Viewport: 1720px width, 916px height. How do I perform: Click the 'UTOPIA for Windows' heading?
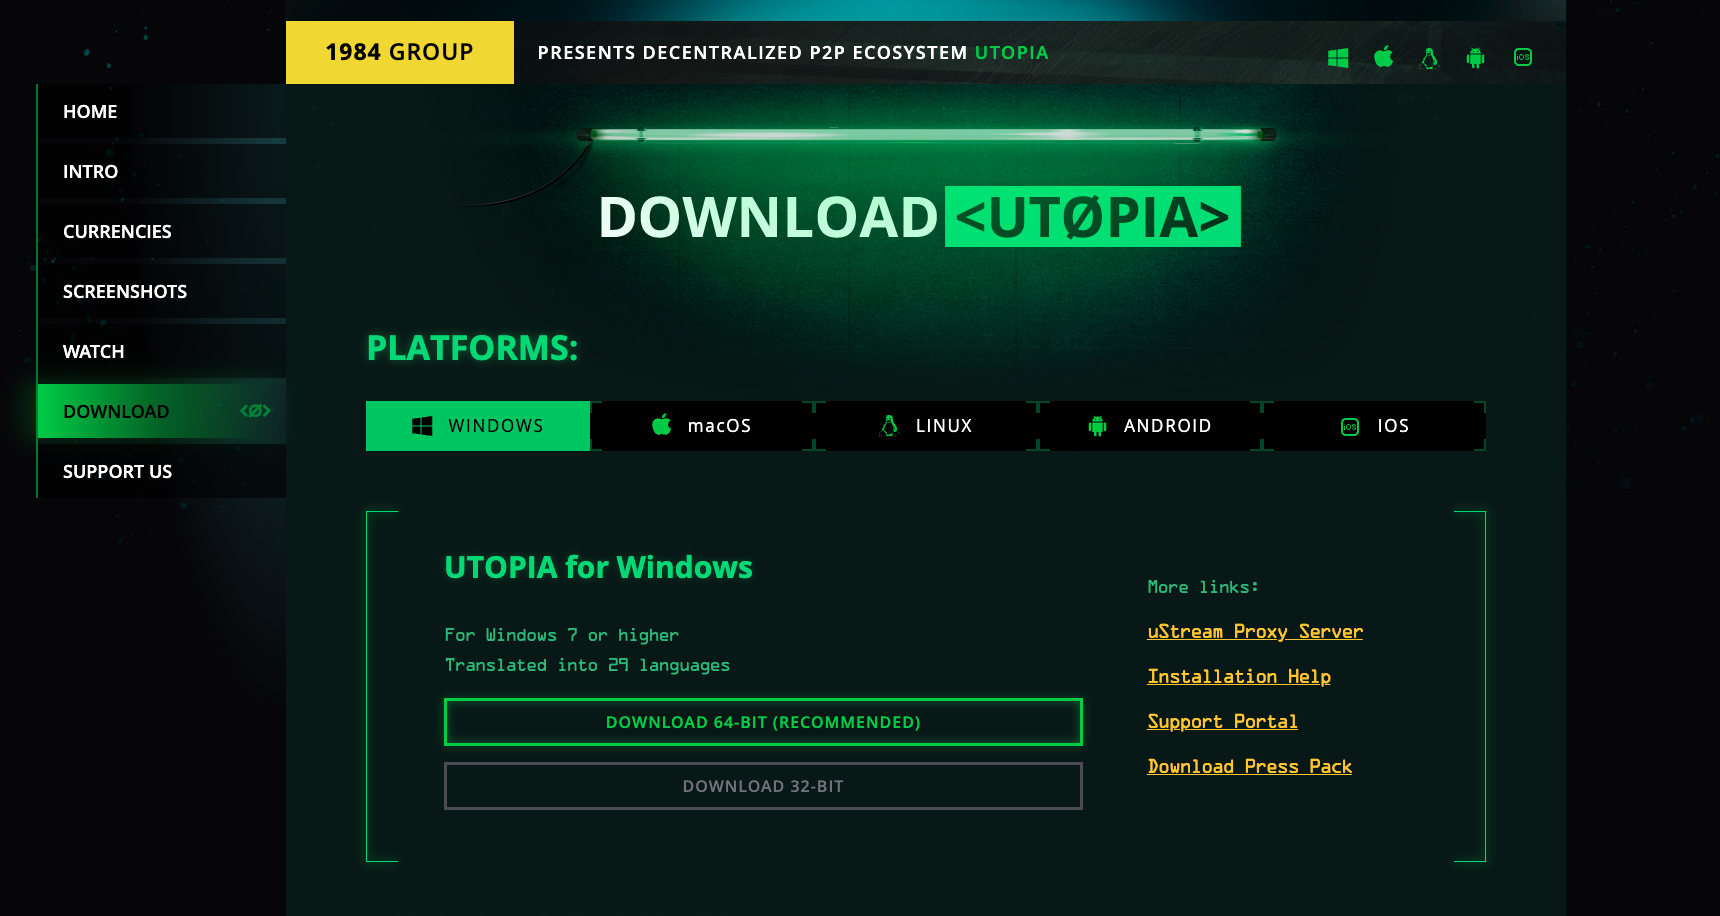pos(598,567)
